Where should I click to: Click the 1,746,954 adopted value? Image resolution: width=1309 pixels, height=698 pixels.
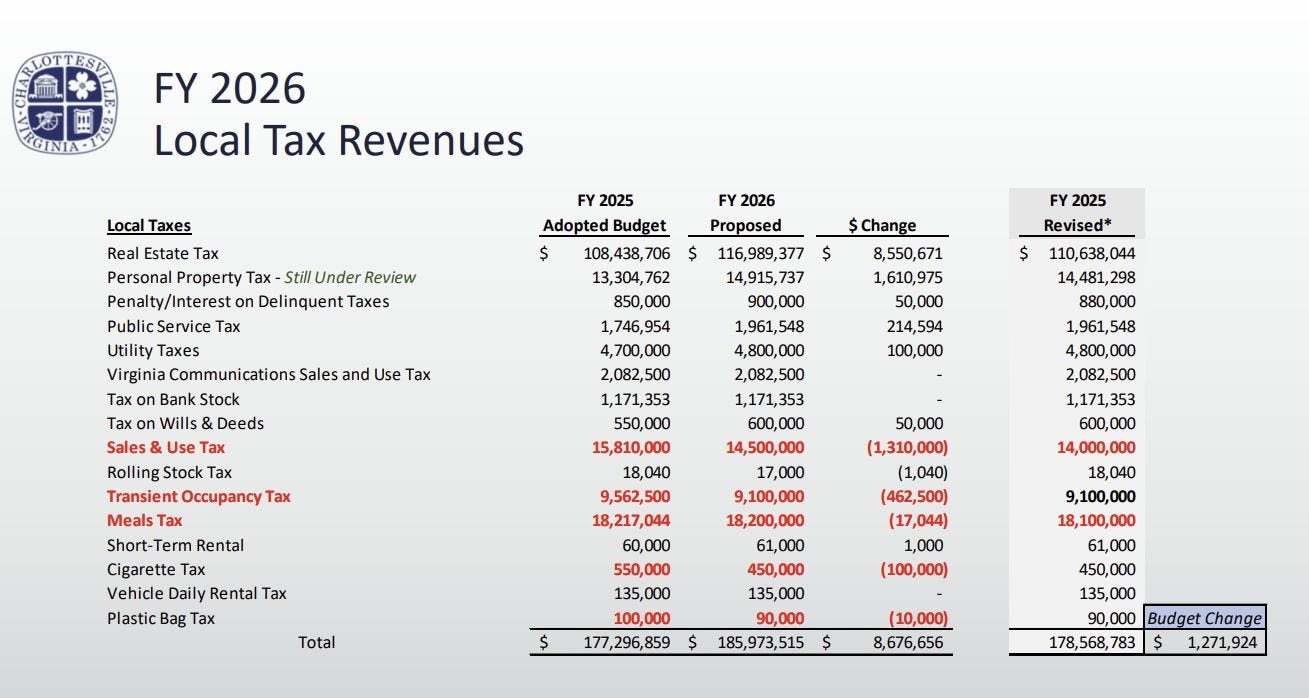pos(636,326)
